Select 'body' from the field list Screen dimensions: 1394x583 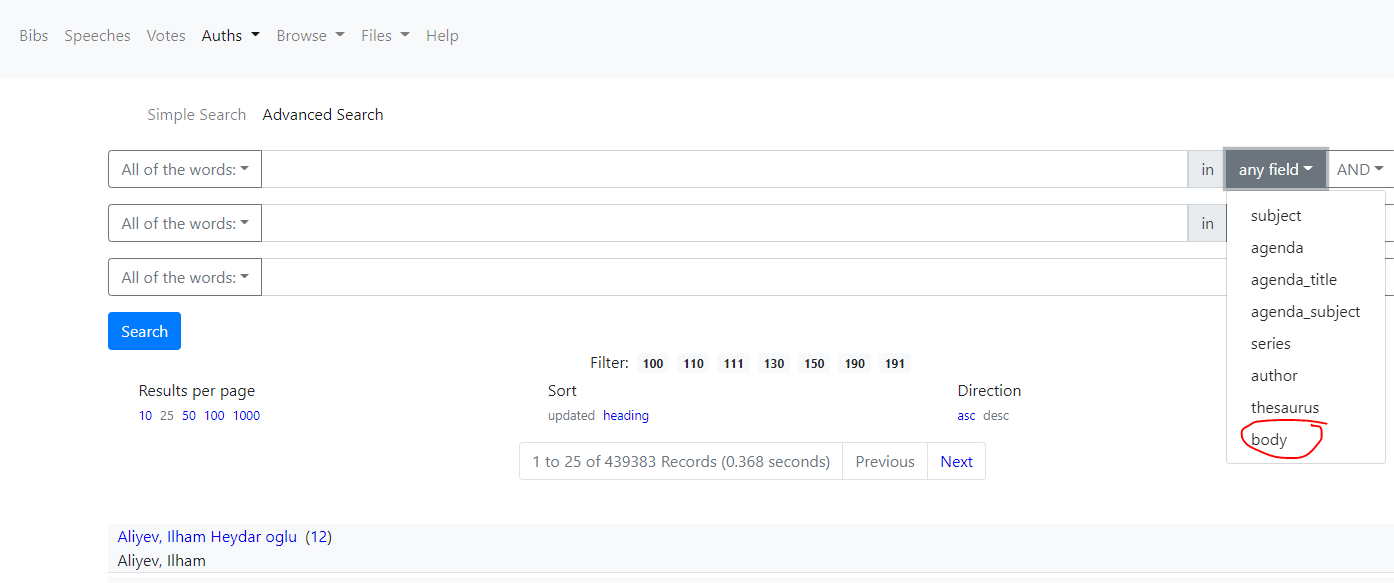(x=1267, y=439)
